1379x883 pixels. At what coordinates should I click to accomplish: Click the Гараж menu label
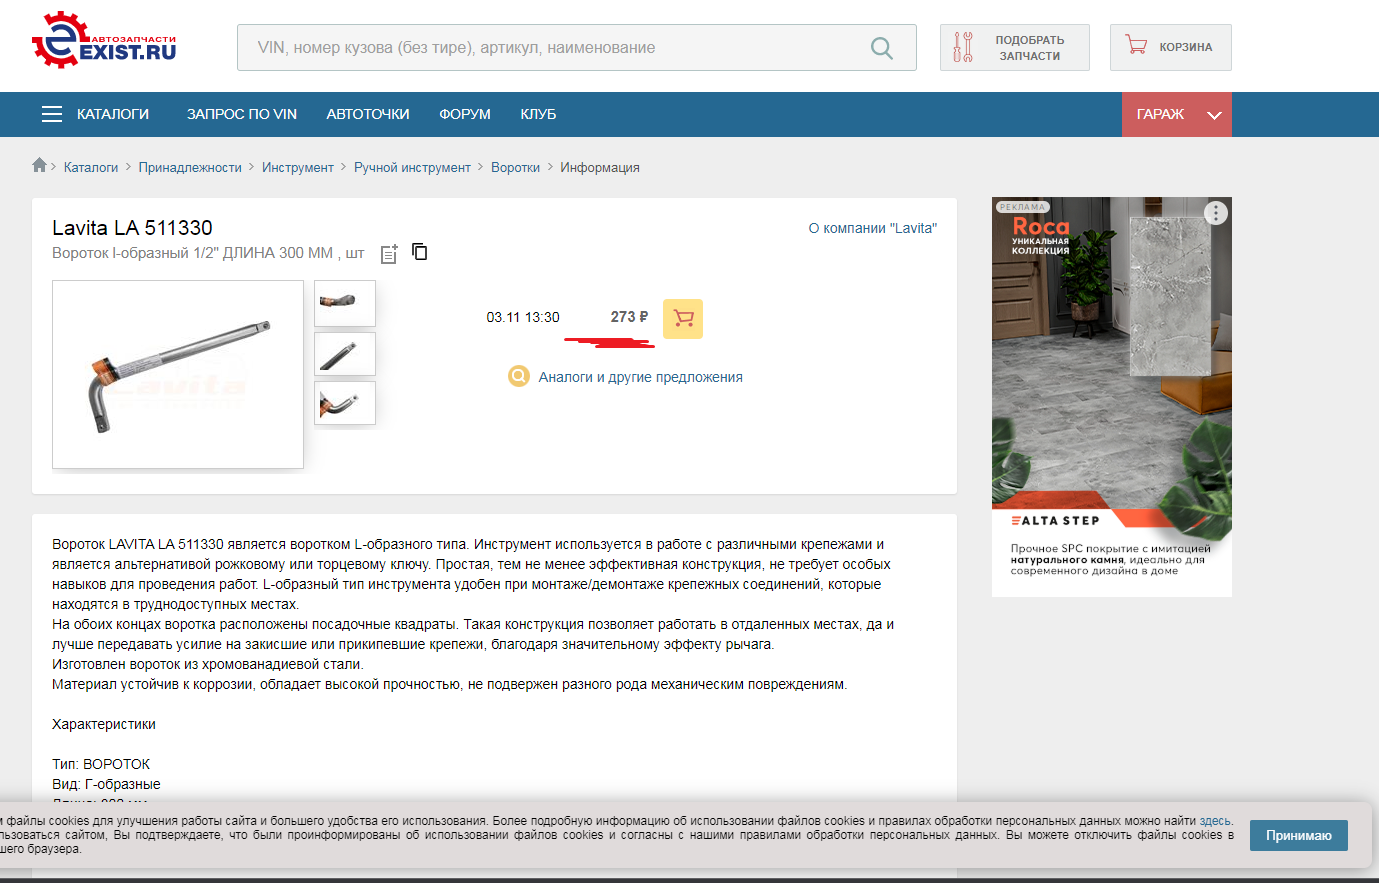[1160, 114]
